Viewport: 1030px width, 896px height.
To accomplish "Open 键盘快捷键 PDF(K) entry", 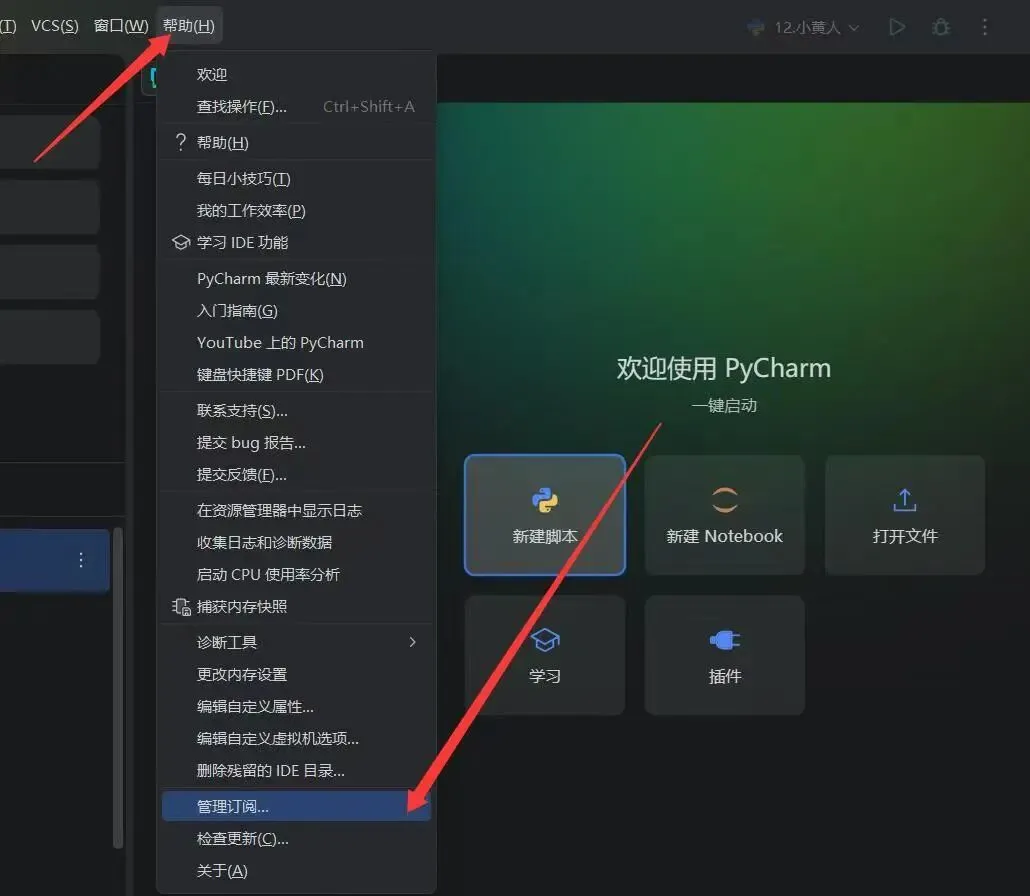I will (x=296, y=374).
